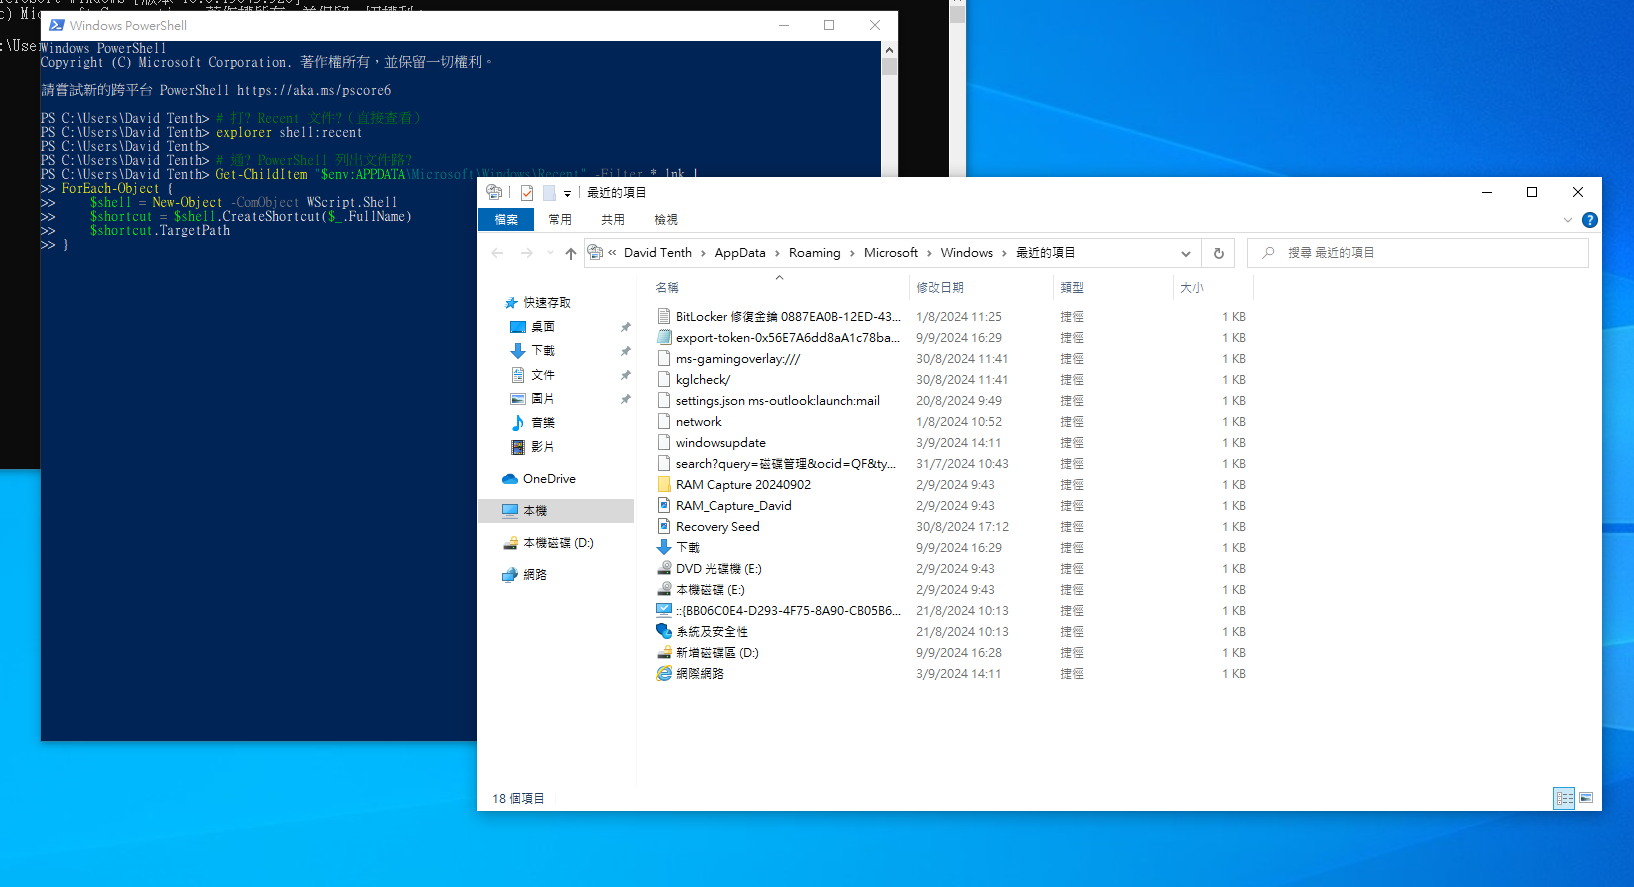Image resolution: width=1634 pixels, height=887 pixels.
Task: Click the 9/9/2024 16:28 date cell
Action: click(958, 653)
